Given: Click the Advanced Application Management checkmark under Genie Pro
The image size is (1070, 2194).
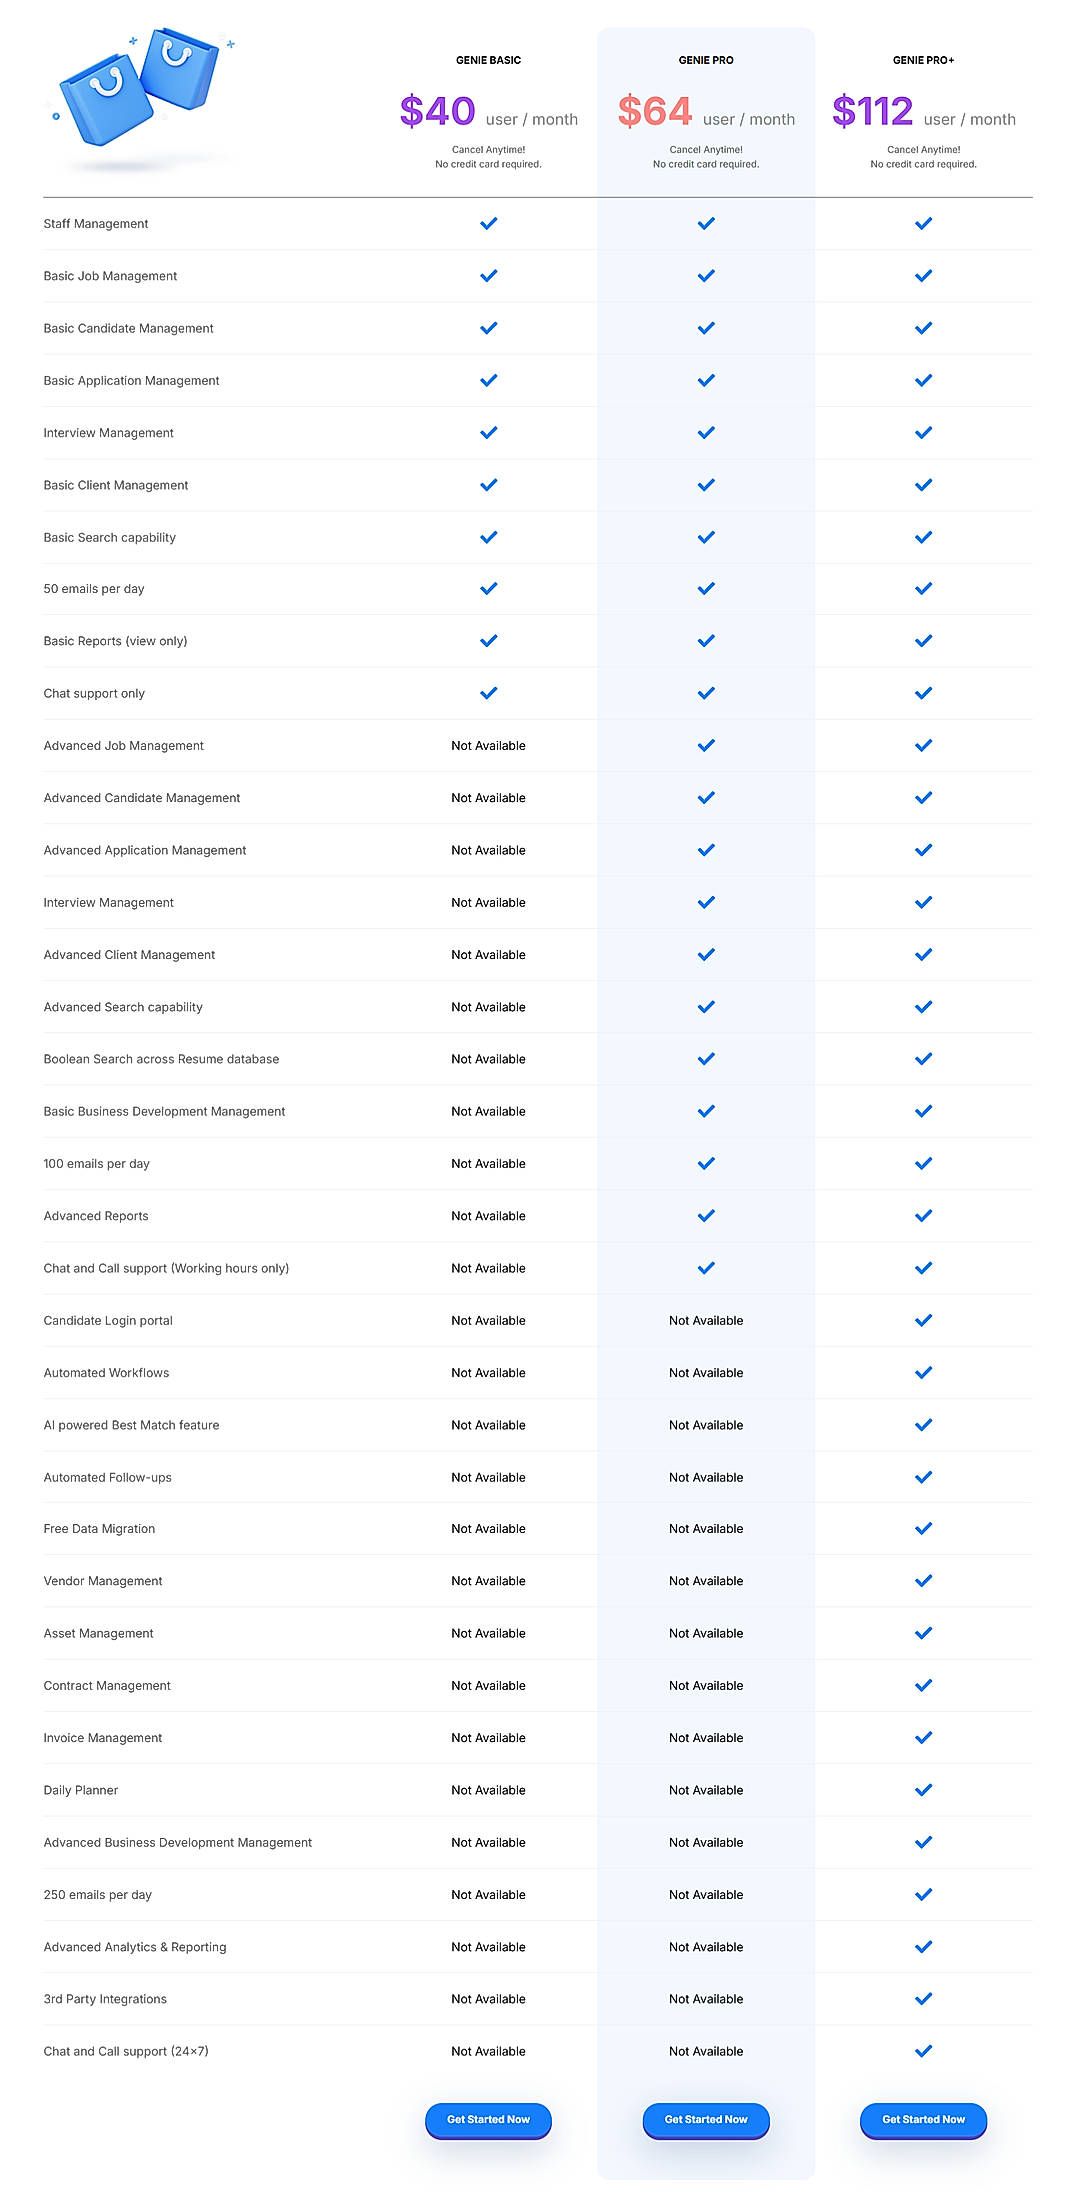Looking at the screenshot, I should point(706,850).
